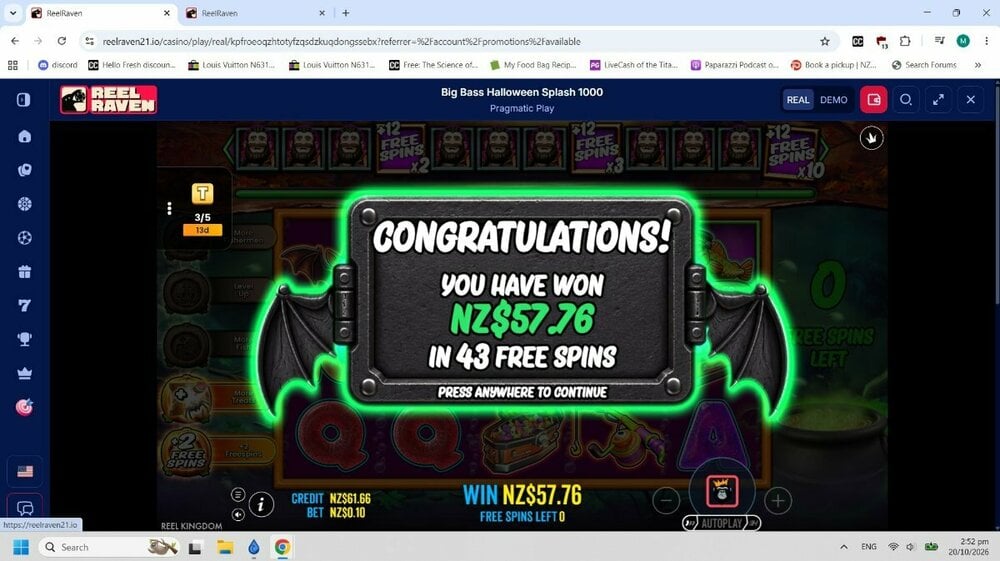Open the discord bookmark
This screenshot has height=561, width=1000.
[x=58, y=65]
